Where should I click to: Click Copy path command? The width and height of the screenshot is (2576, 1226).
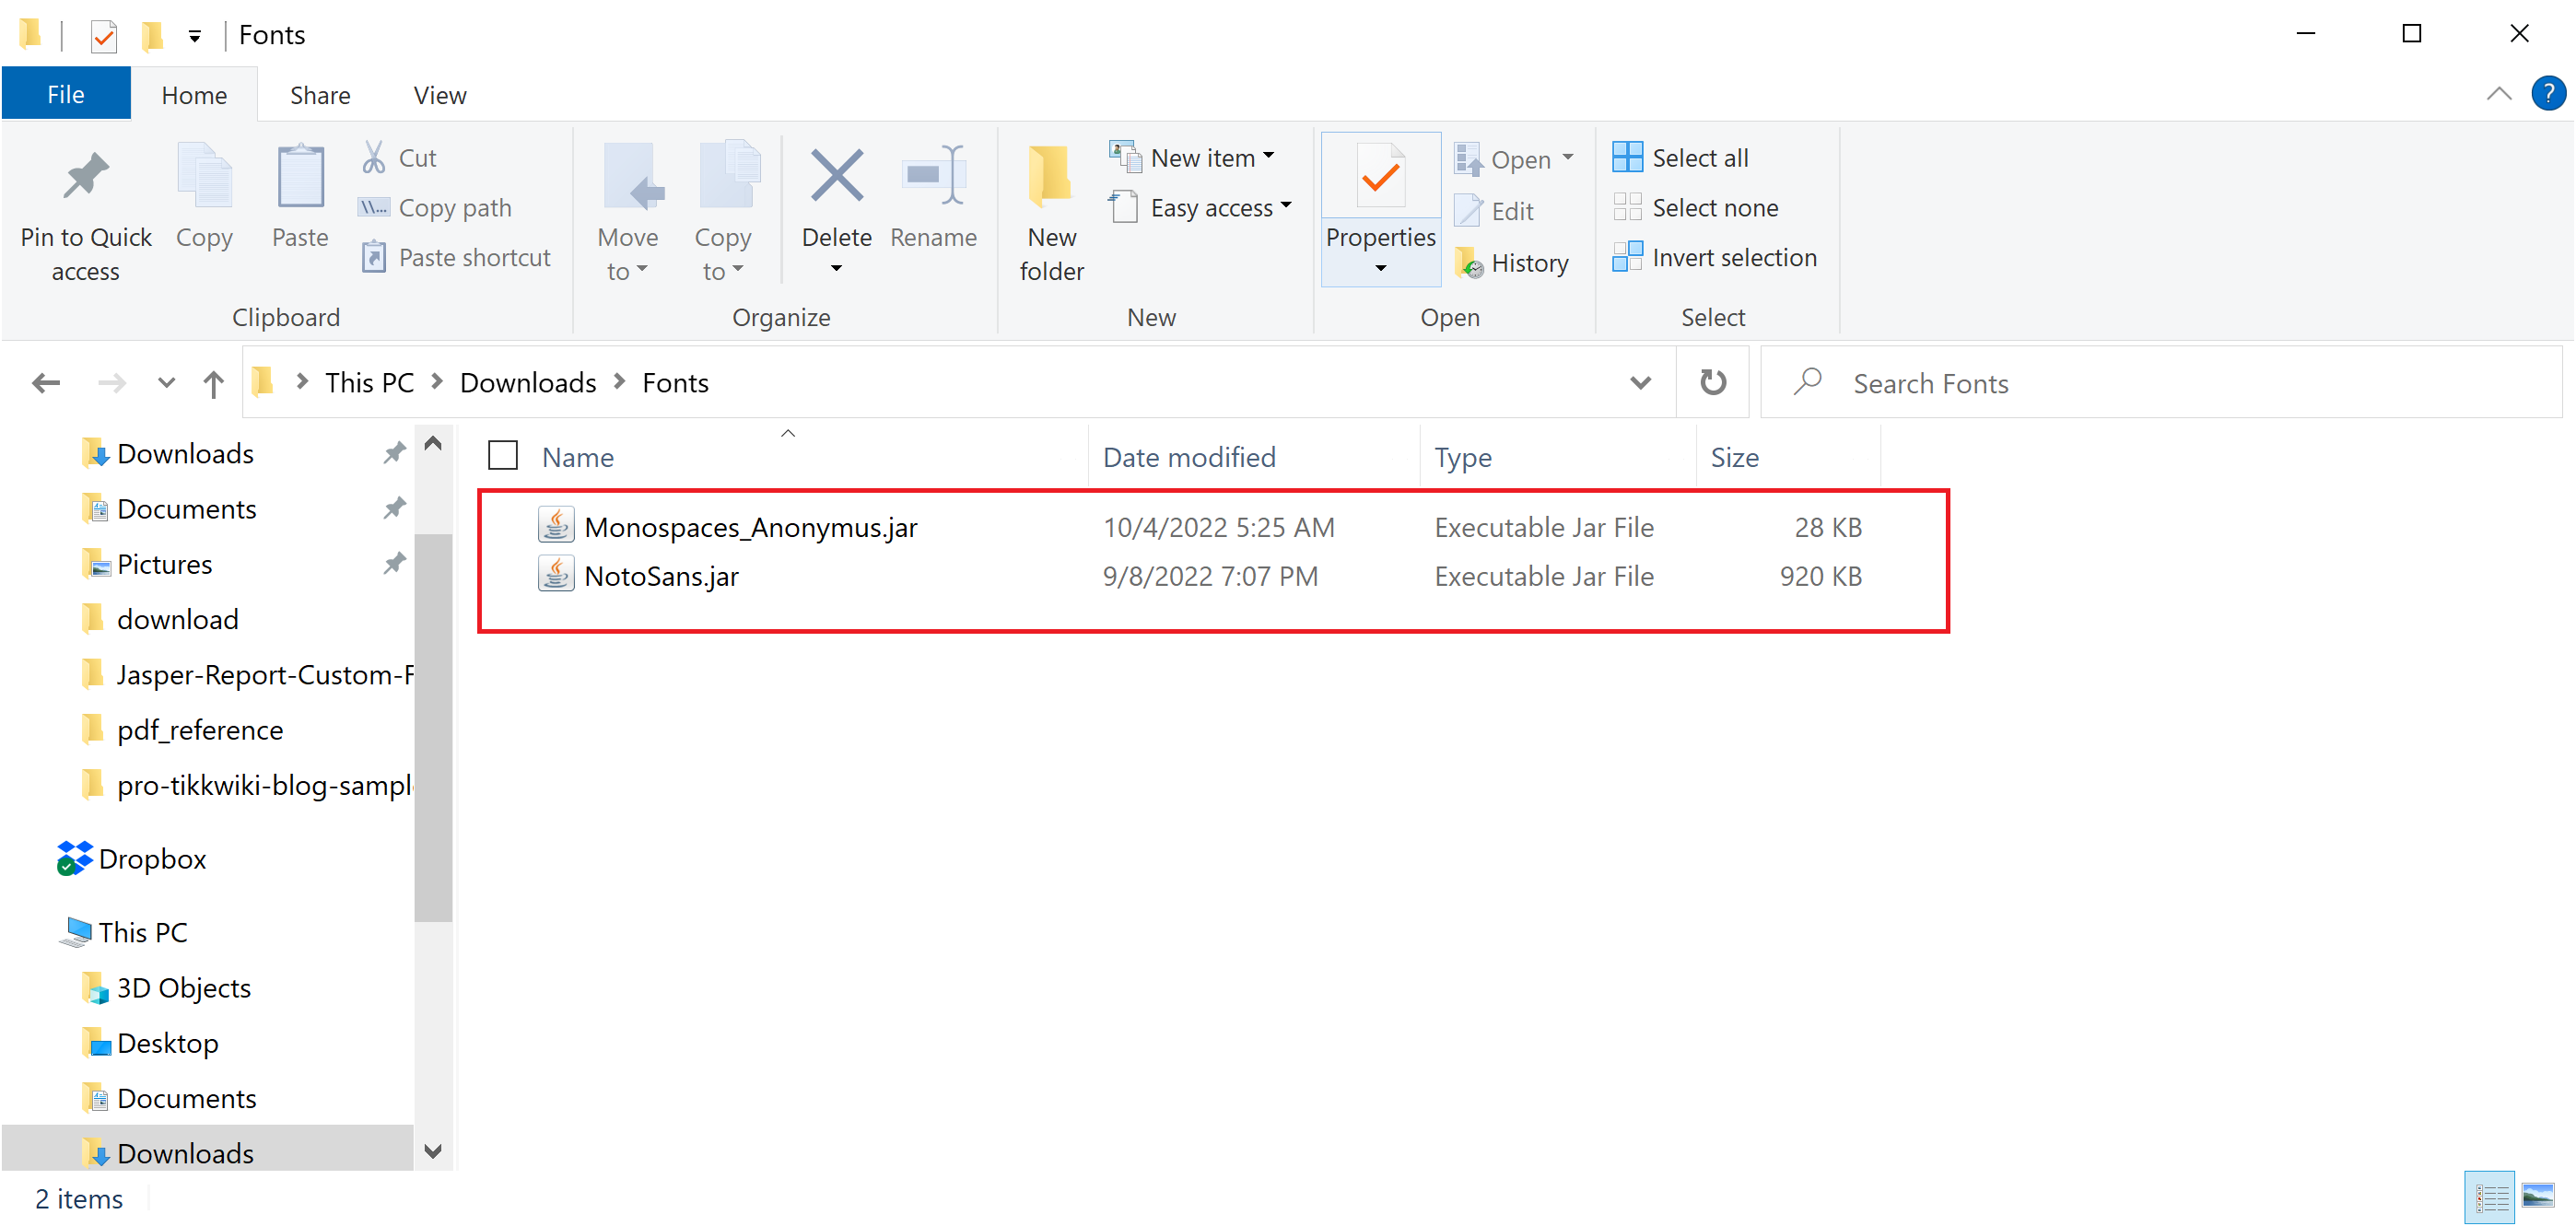[x=435, y=208]
